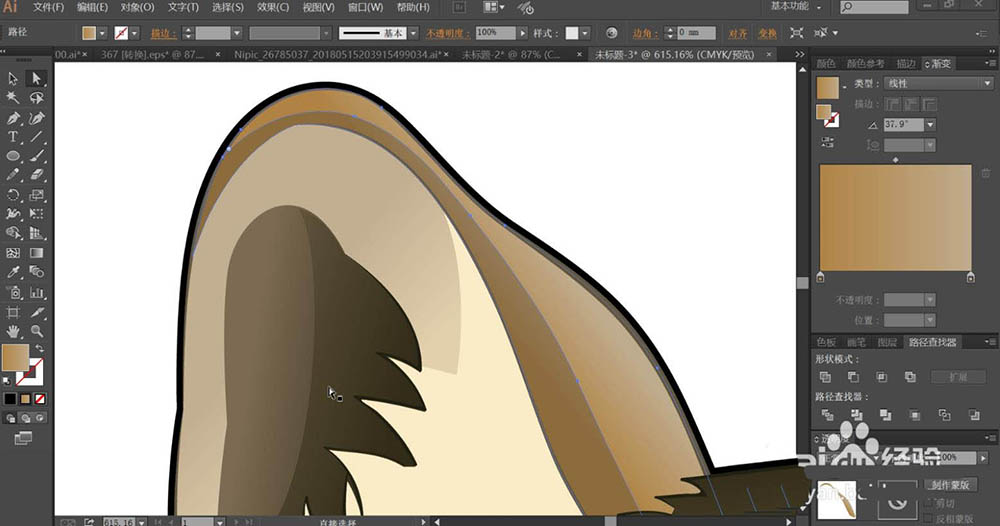Viewport: 1000px width, 526px height.
Task: Open stroke weight dropdown in control bar
Action: 237,33
